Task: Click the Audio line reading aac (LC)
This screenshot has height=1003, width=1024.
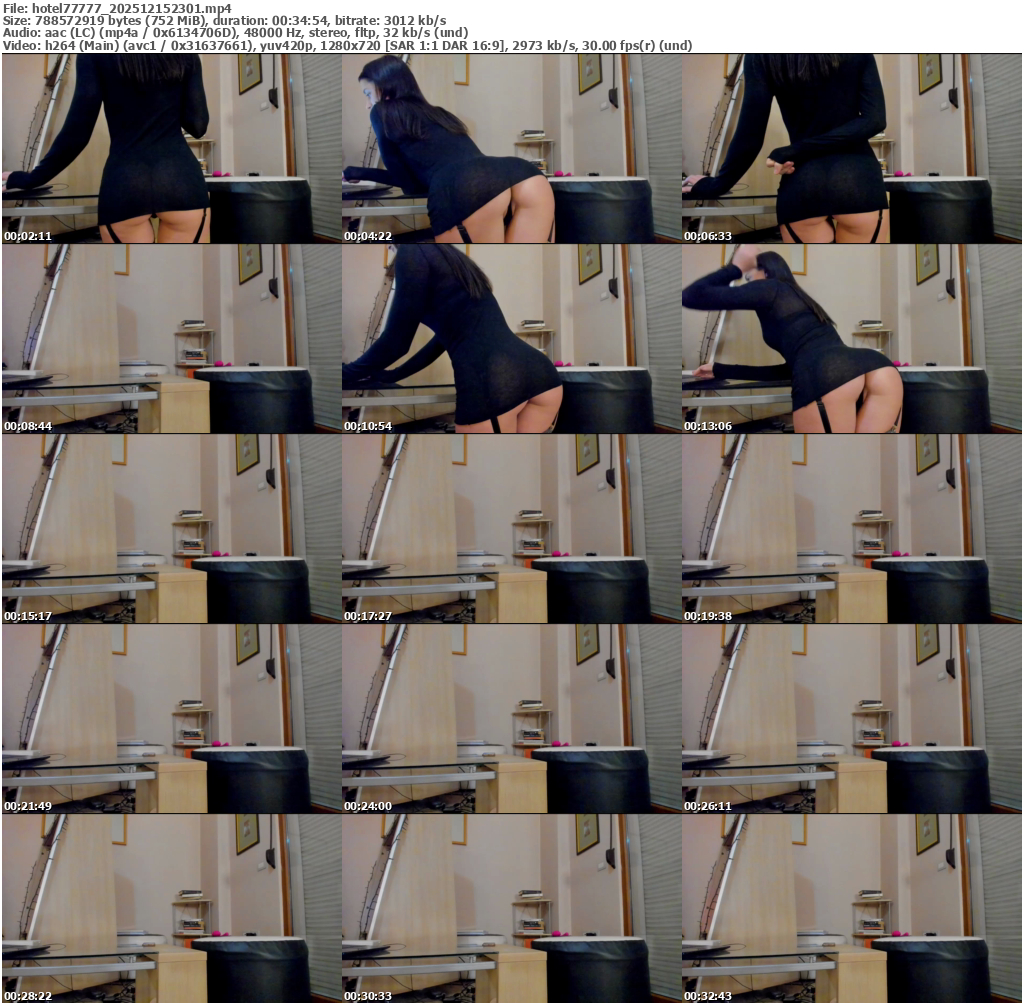Action: click(236, 33)
